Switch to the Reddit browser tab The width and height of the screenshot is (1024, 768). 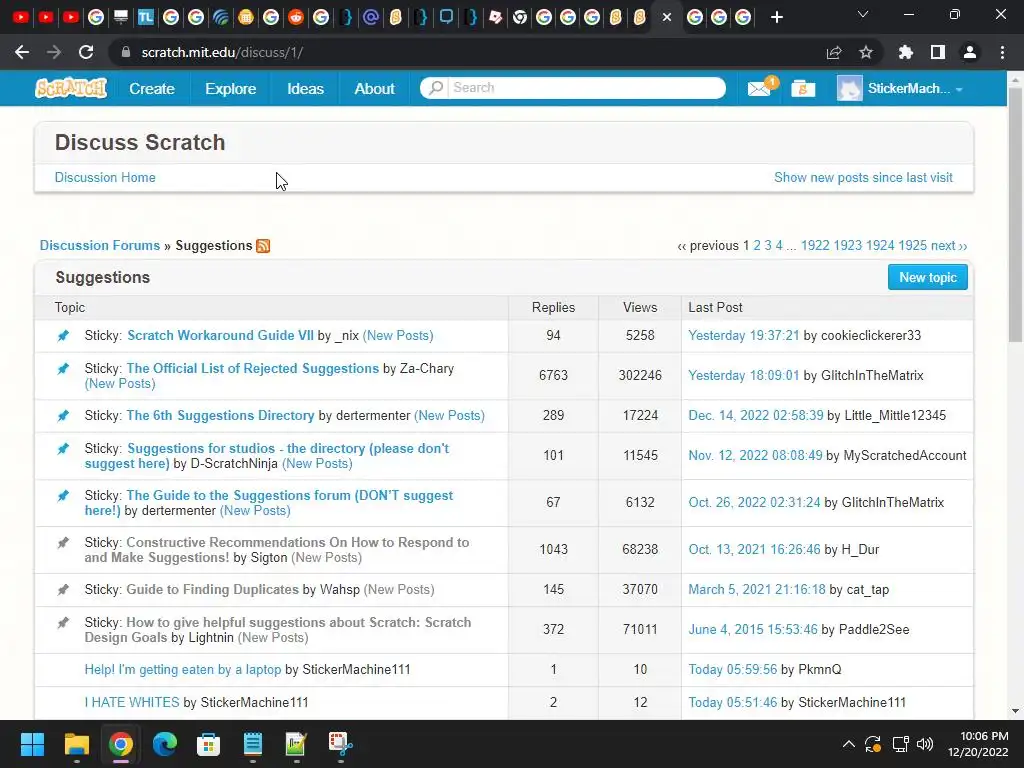(296, 18)
